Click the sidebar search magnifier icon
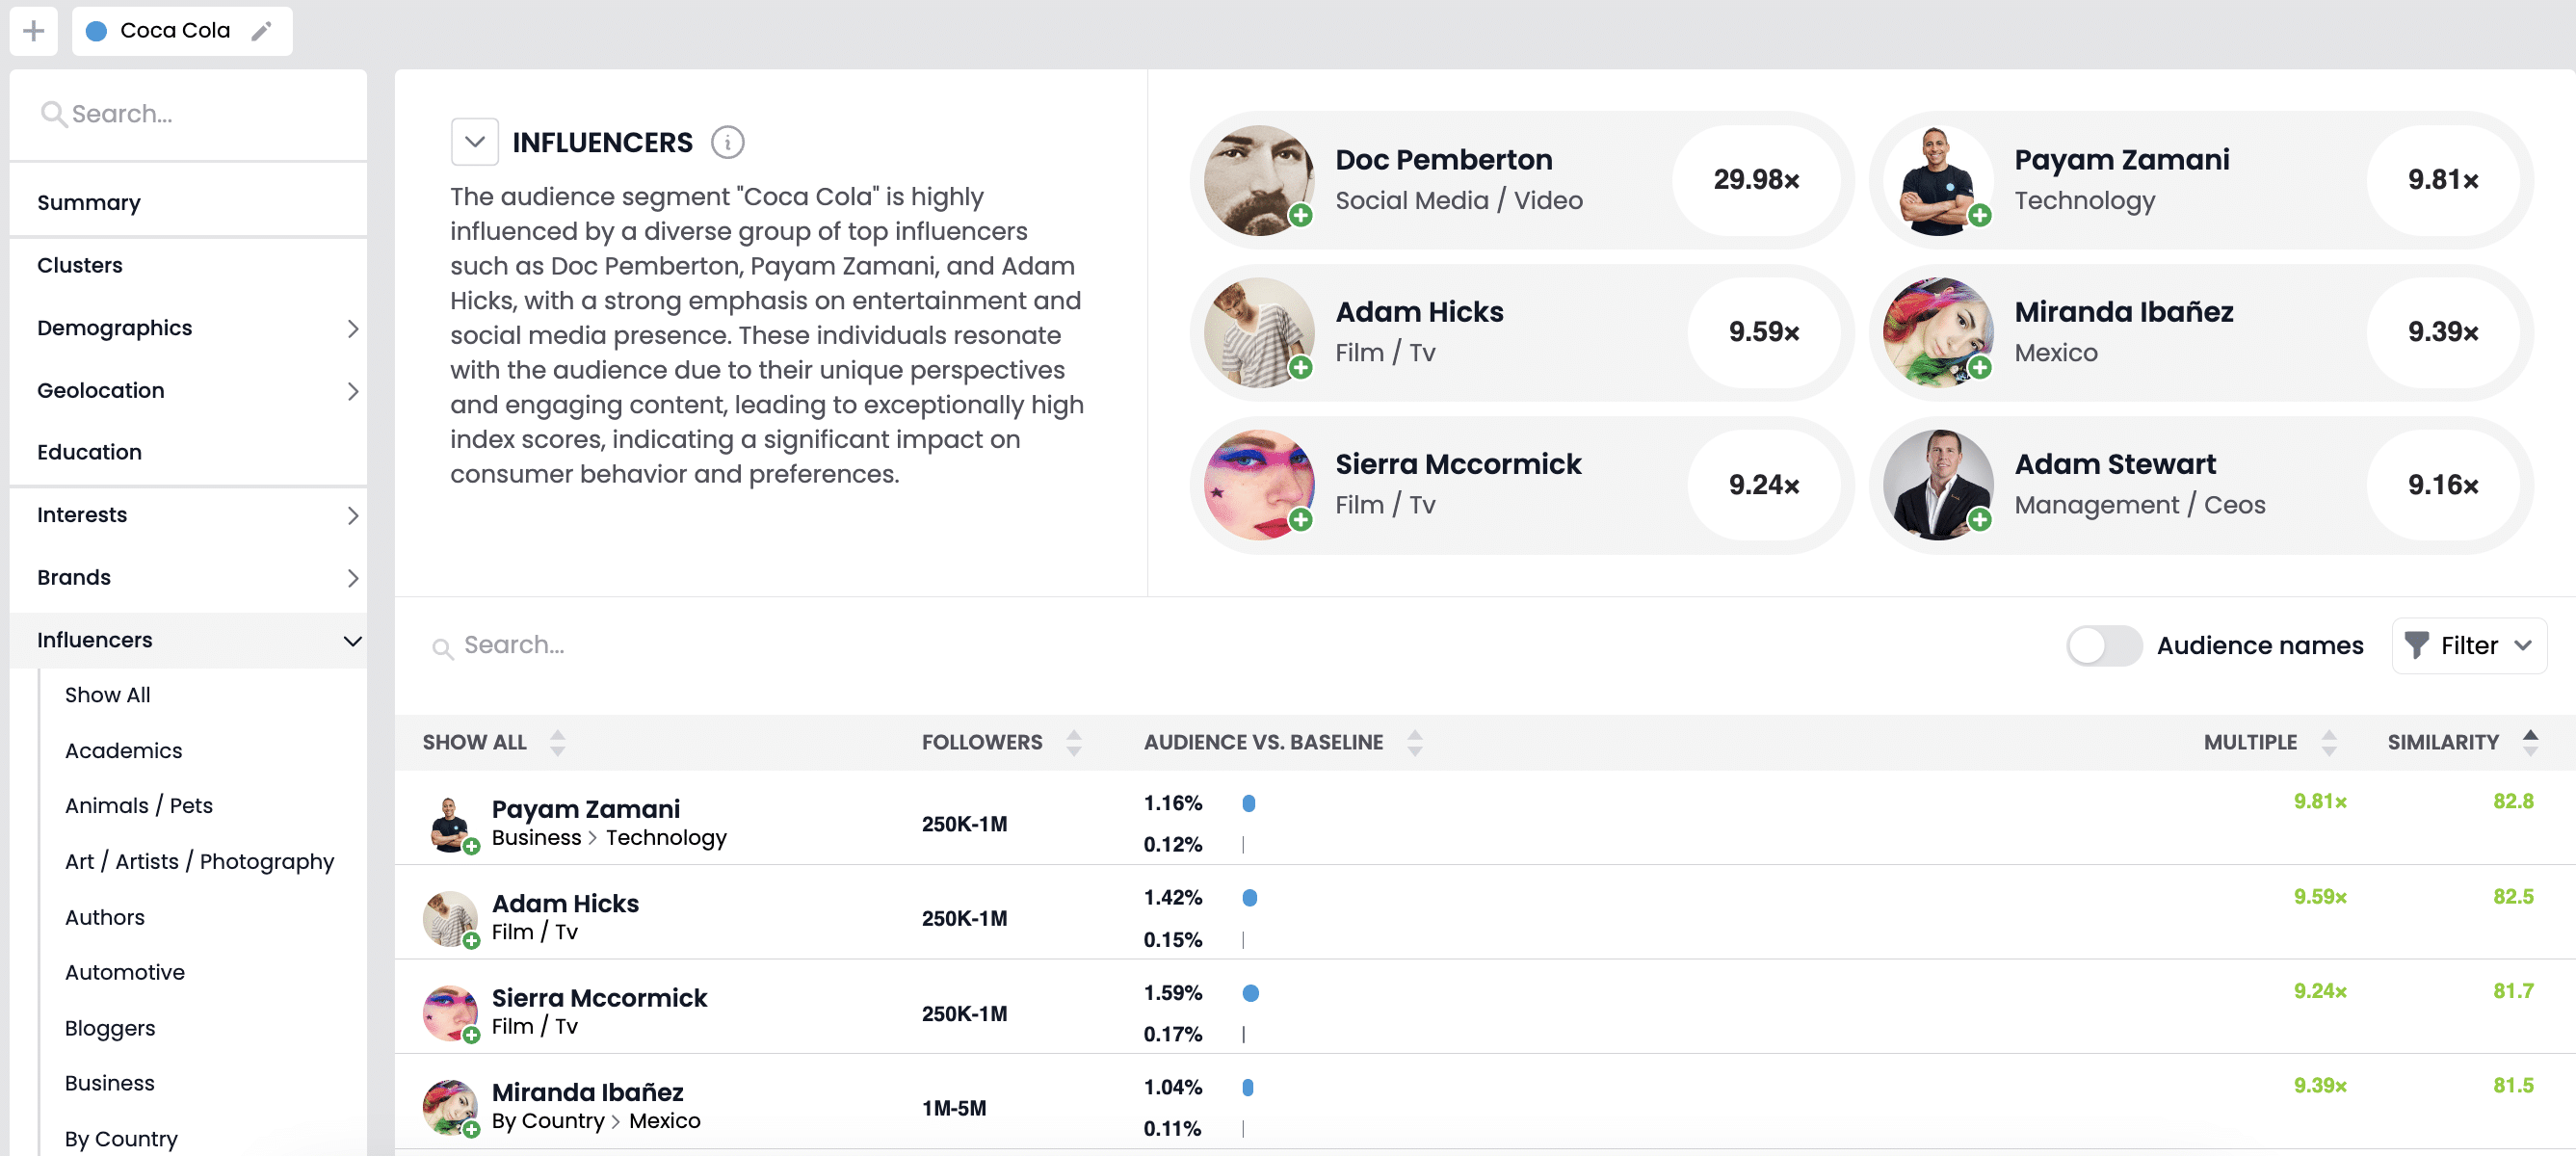 click(52, 114)
